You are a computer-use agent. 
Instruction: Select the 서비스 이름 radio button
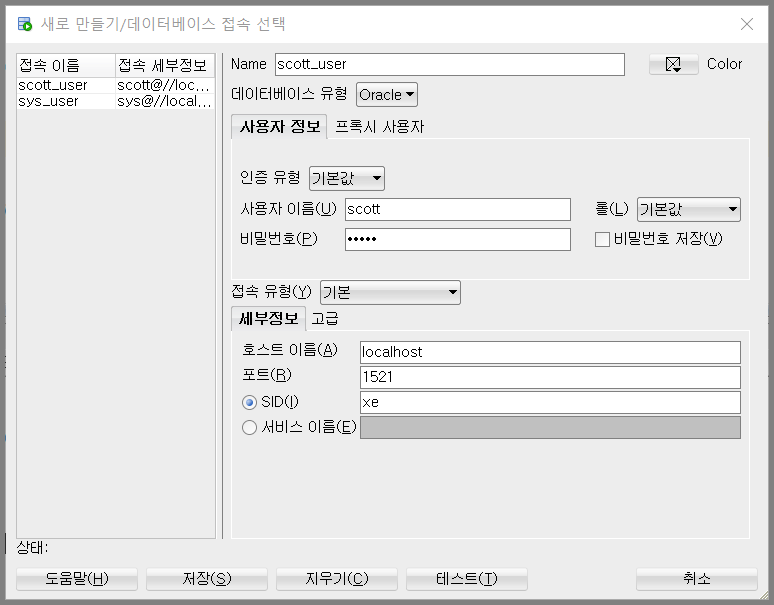coord(249,427)
